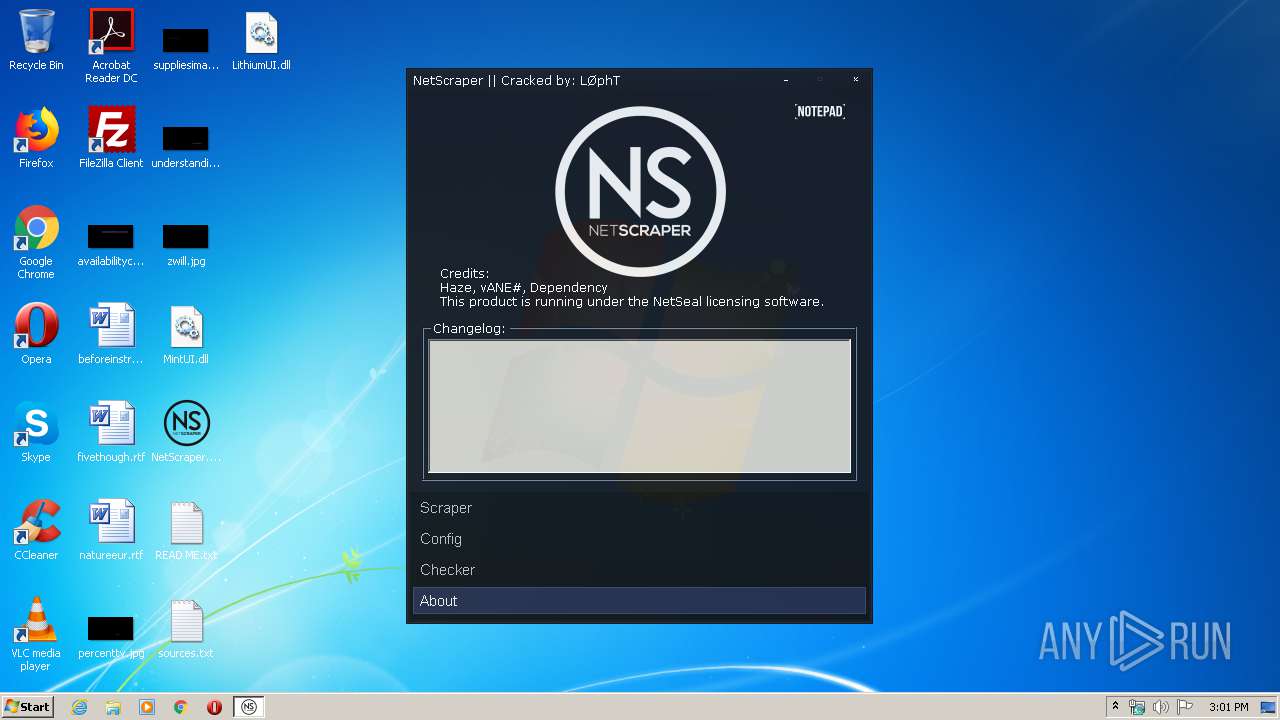This screenshot has width=1280, height=720.
Task: Open the volume control tray icon
Action: pyautogui.click(x=1160, y=707)
